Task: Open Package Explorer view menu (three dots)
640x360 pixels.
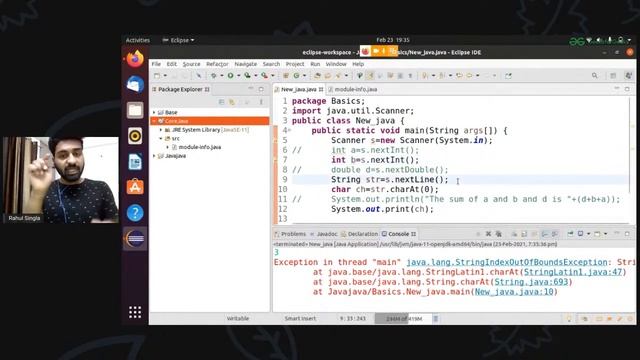Action: click(x=261, y=102)
